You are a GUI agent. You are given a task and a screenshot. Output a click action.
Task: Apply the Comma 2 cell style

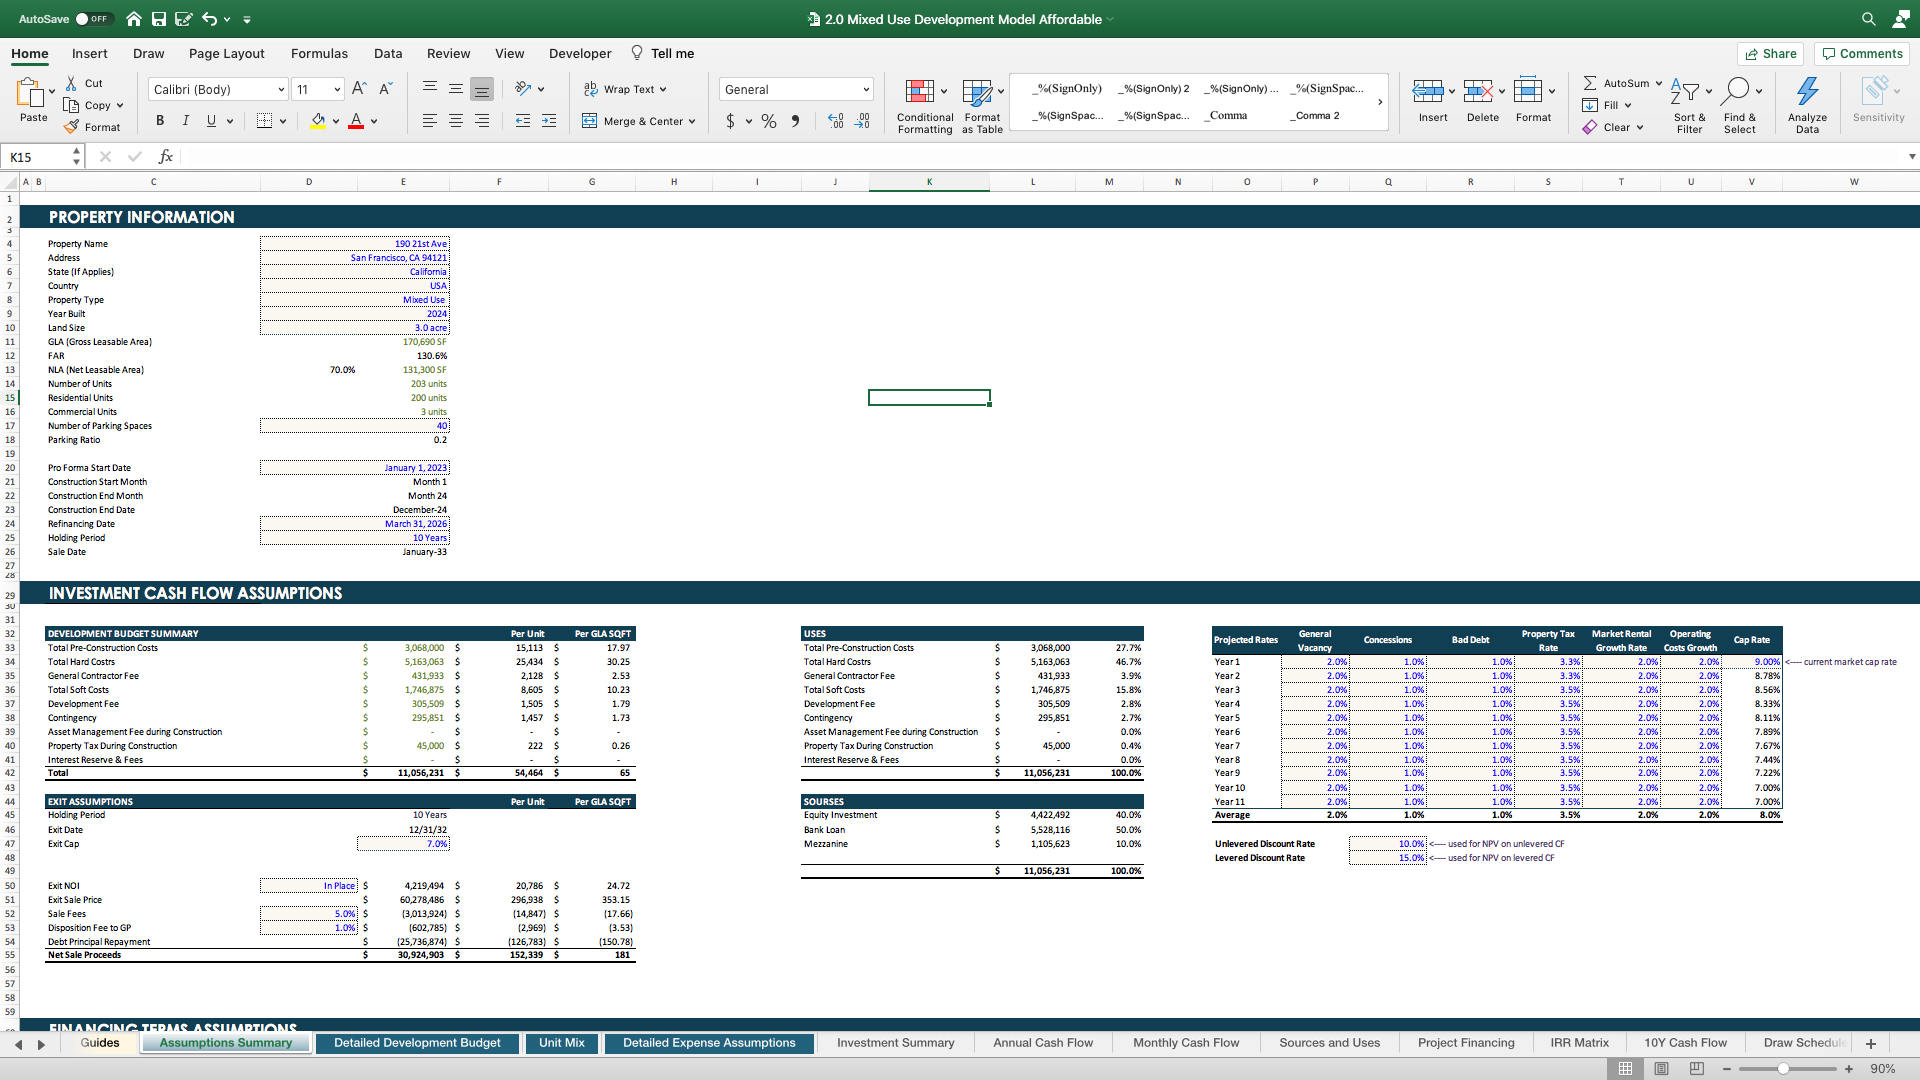(1314, 115)
